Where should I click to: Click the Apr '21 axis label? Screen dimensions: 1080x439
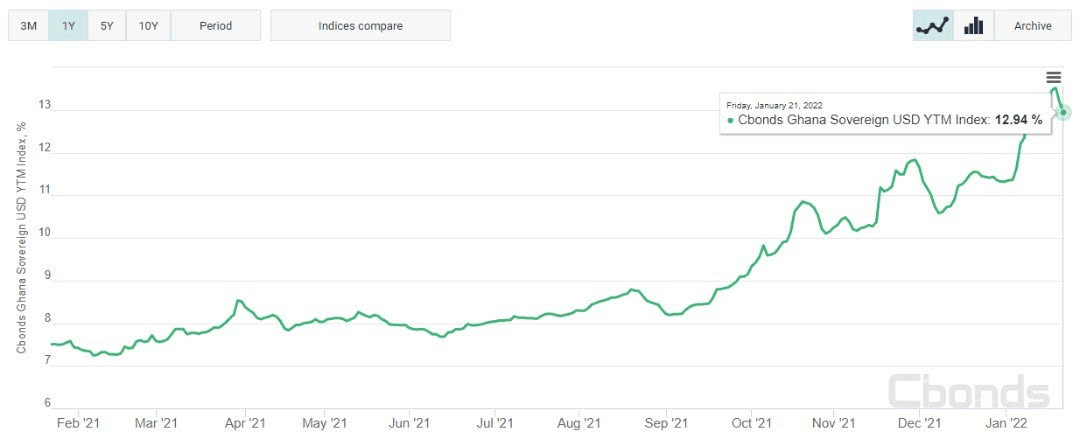click(246, 422)
